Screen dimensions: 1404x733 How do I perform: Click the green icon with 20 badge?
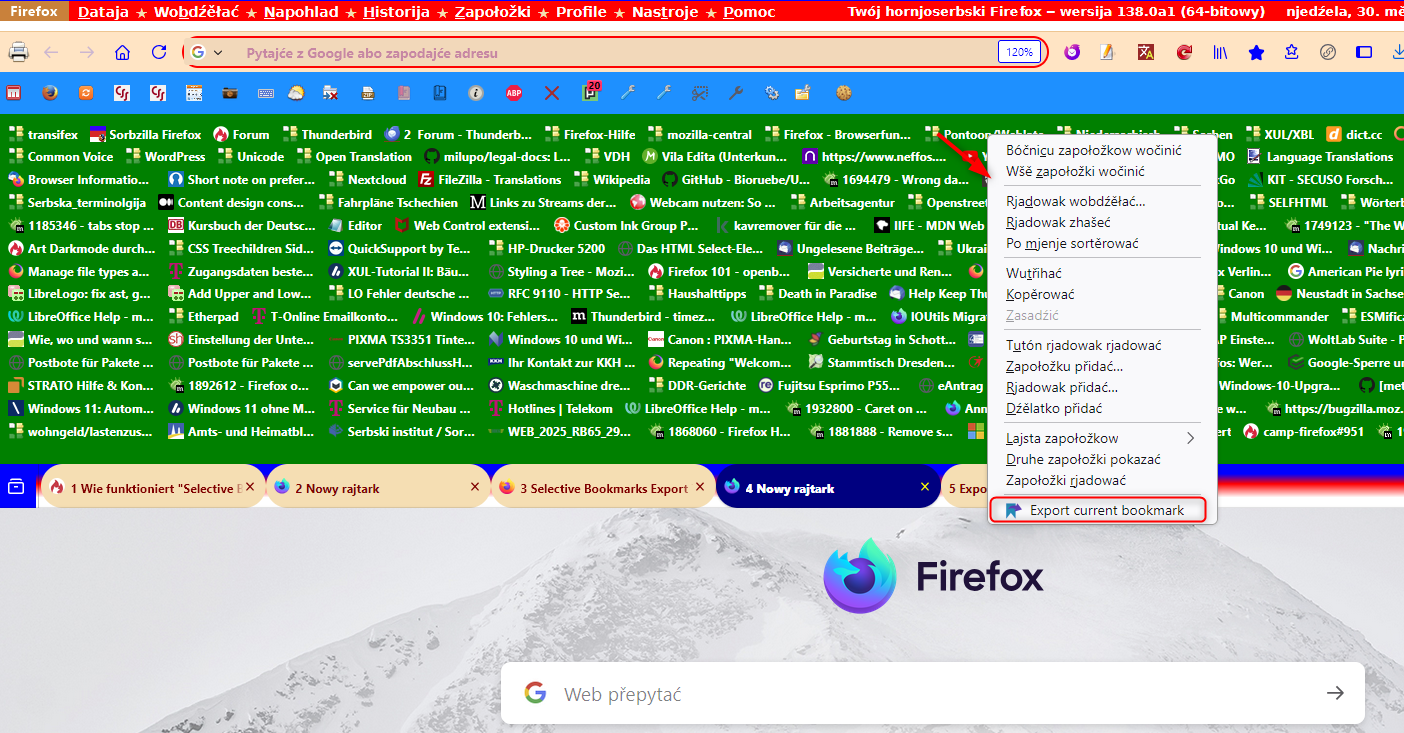(590, 92)
